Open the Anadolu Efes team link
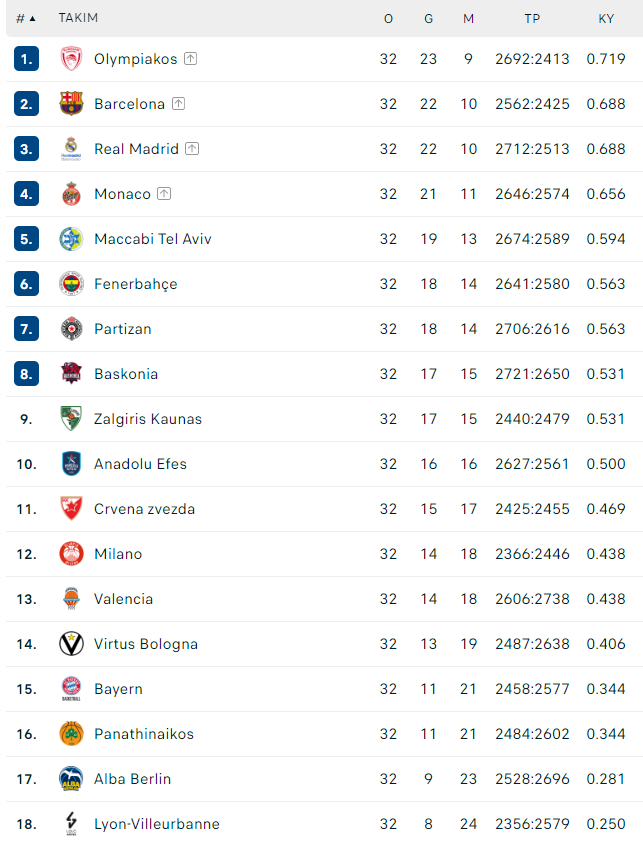 tap(140, 464)
